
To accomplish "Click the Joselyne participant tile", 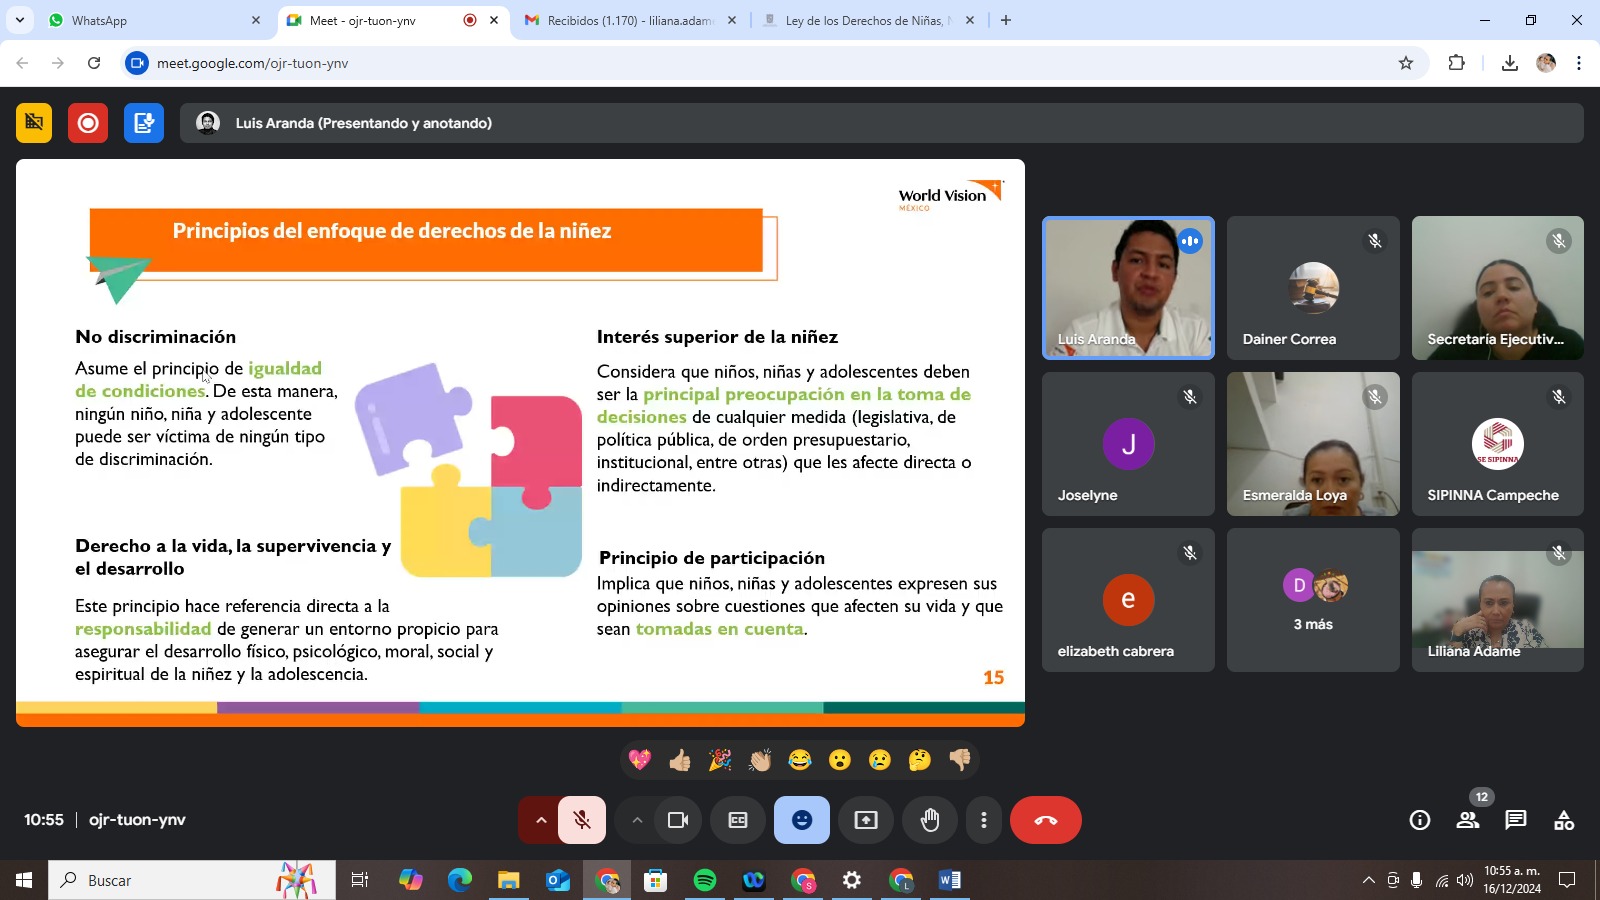I will pyautogui.click(x=1128, y=444).
